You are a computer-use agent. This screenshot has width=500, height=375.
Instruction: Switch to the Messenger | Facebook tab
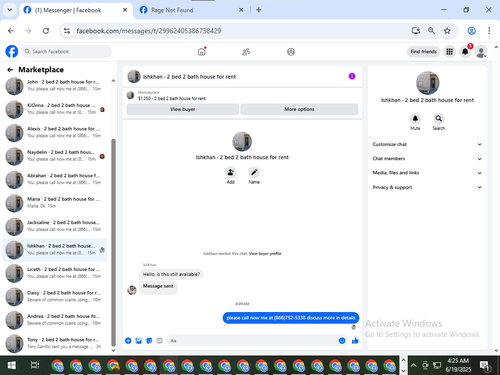pyautogui.click(x=76, y=10)
